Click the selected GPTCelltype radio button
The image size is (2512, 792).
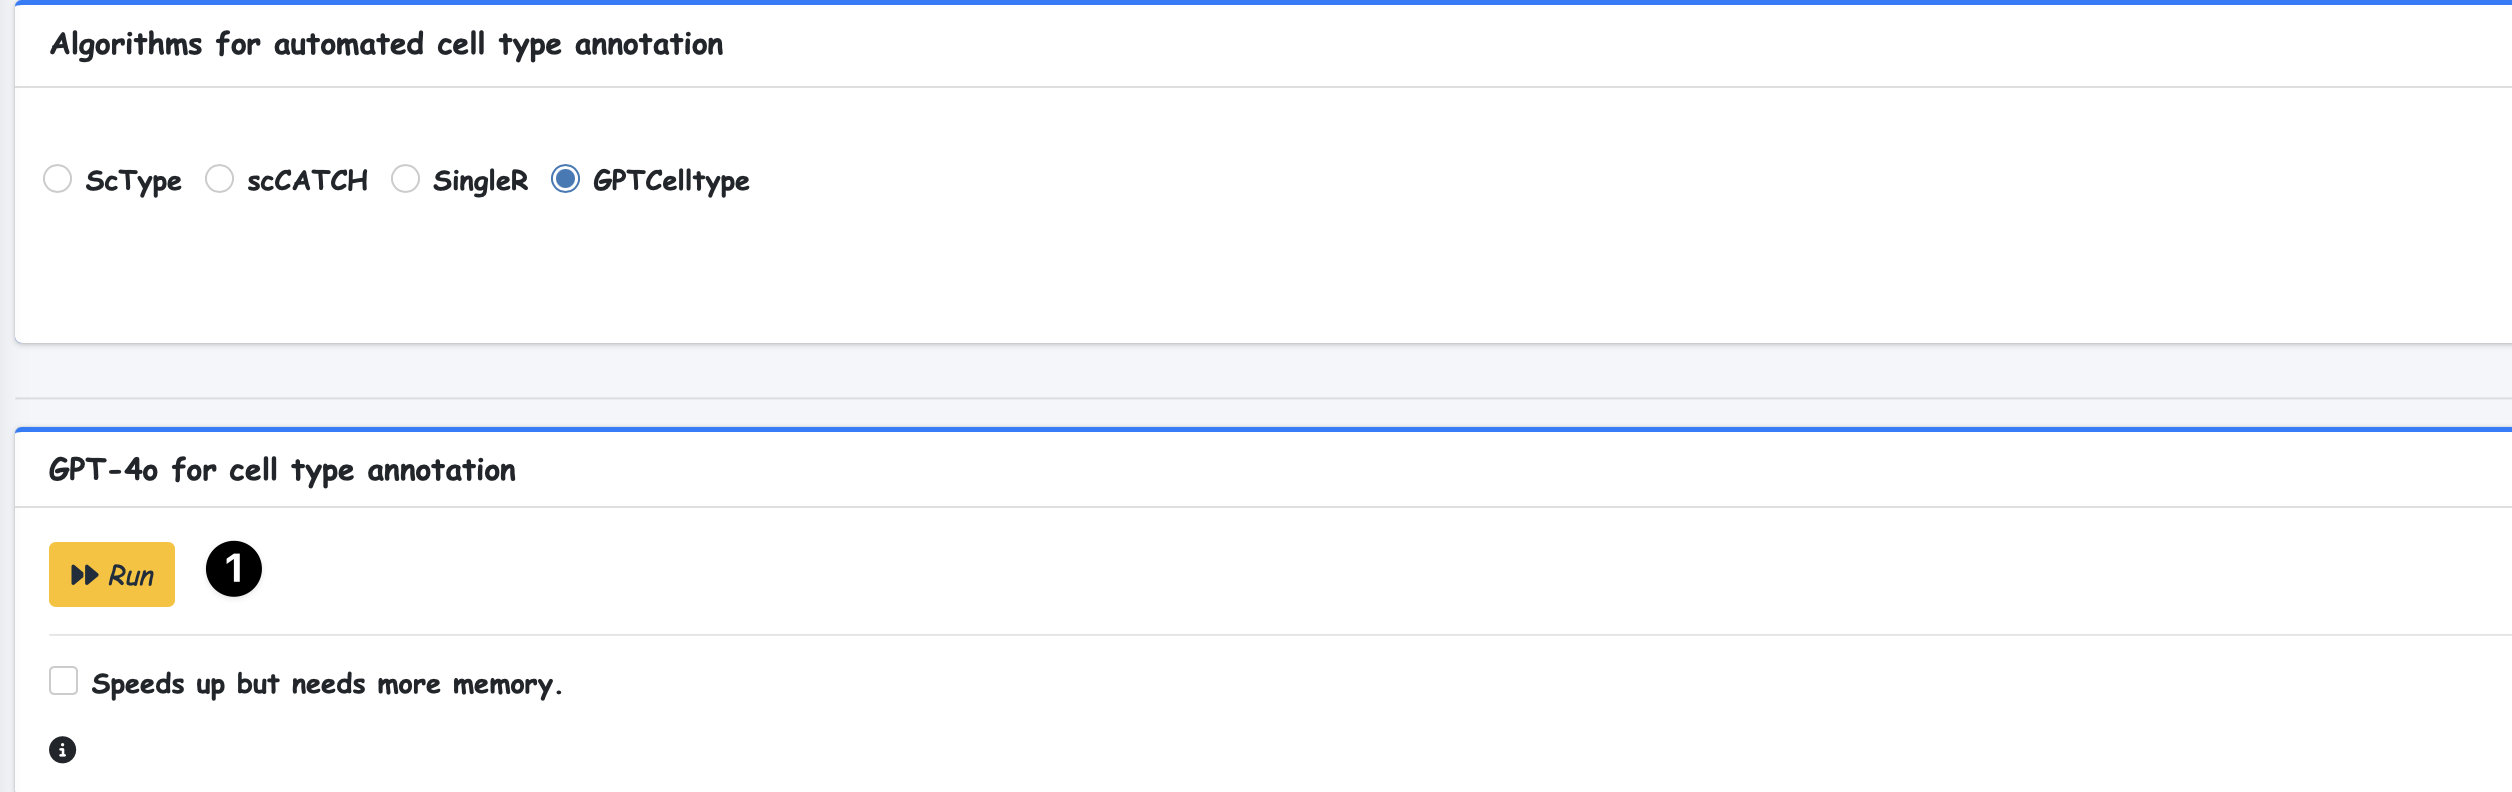[565, 179]
